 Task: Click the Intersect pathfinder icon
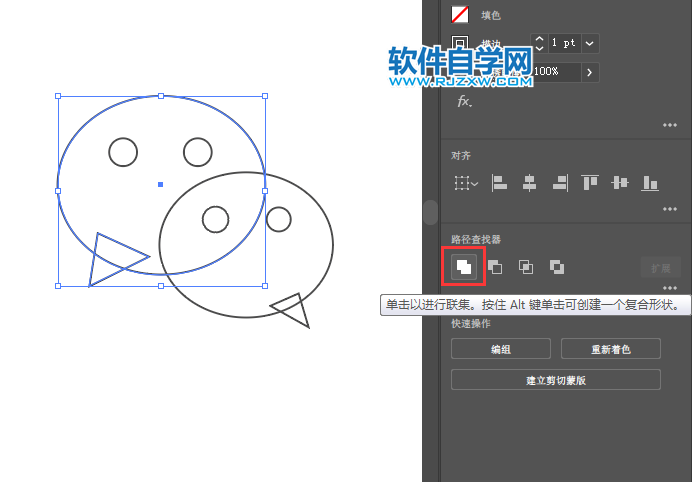[x=526, y=267]
